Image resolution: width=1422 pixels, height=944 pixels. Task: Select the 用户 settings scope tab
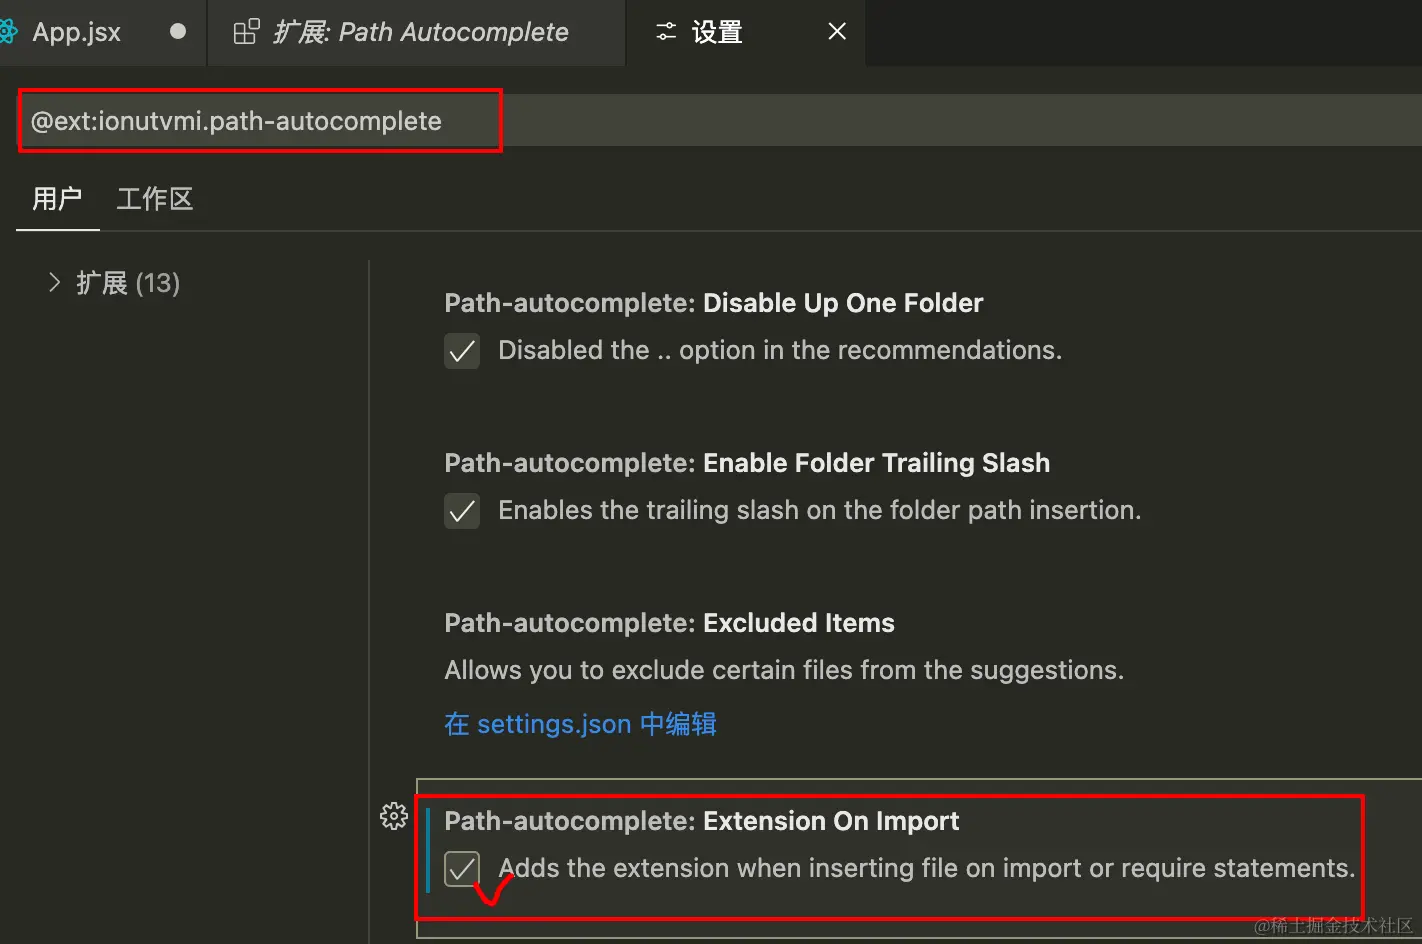[x=57, y=199]
